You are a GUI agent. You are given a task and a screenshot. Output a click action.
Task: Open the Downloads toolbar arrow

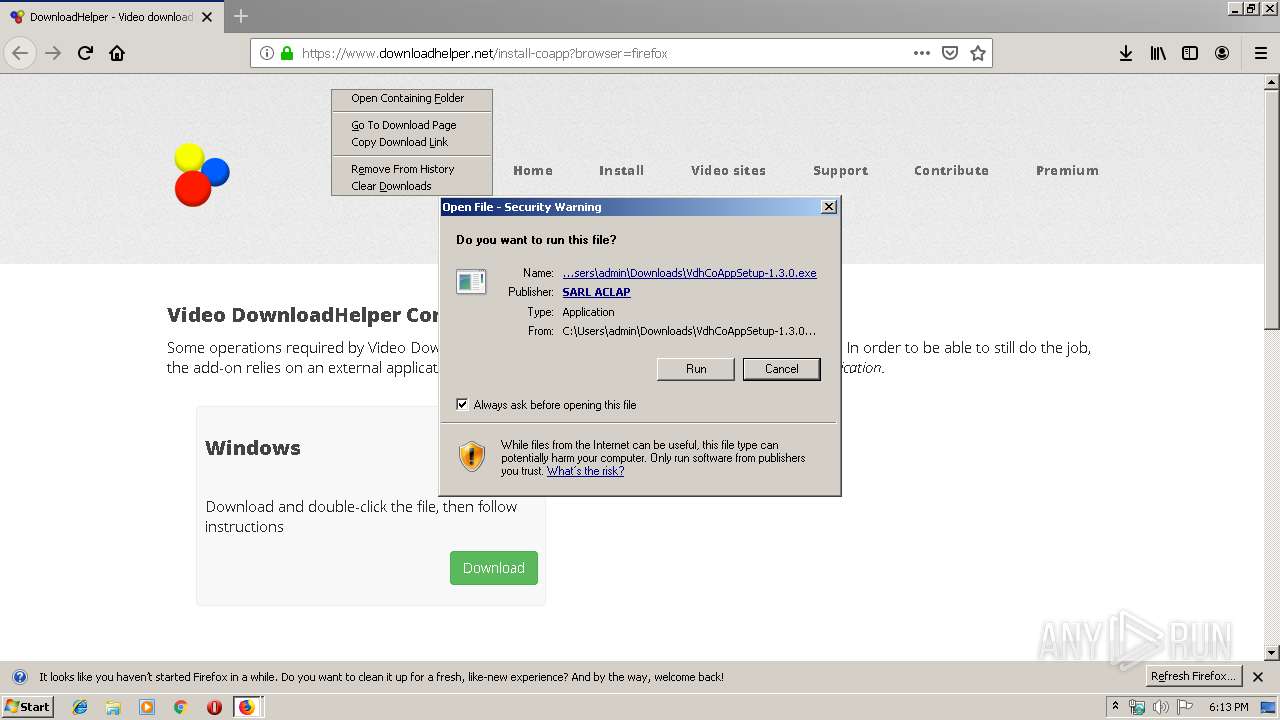1126,53
